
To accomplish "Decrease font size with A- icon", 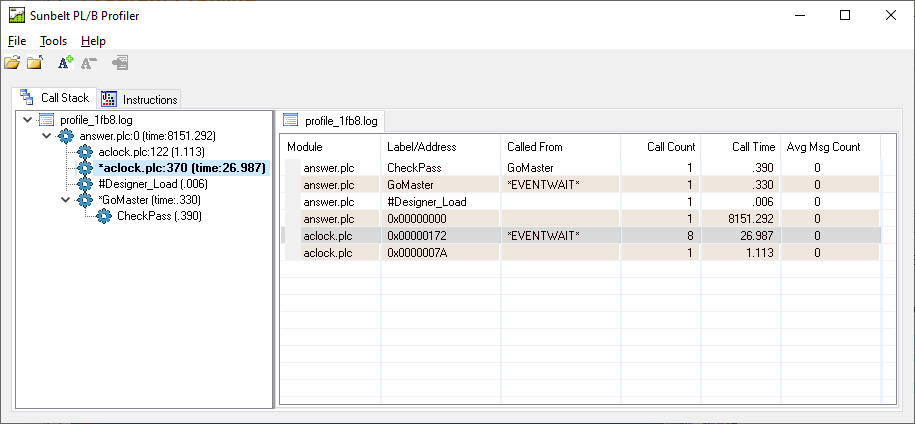I will (88, 63).
